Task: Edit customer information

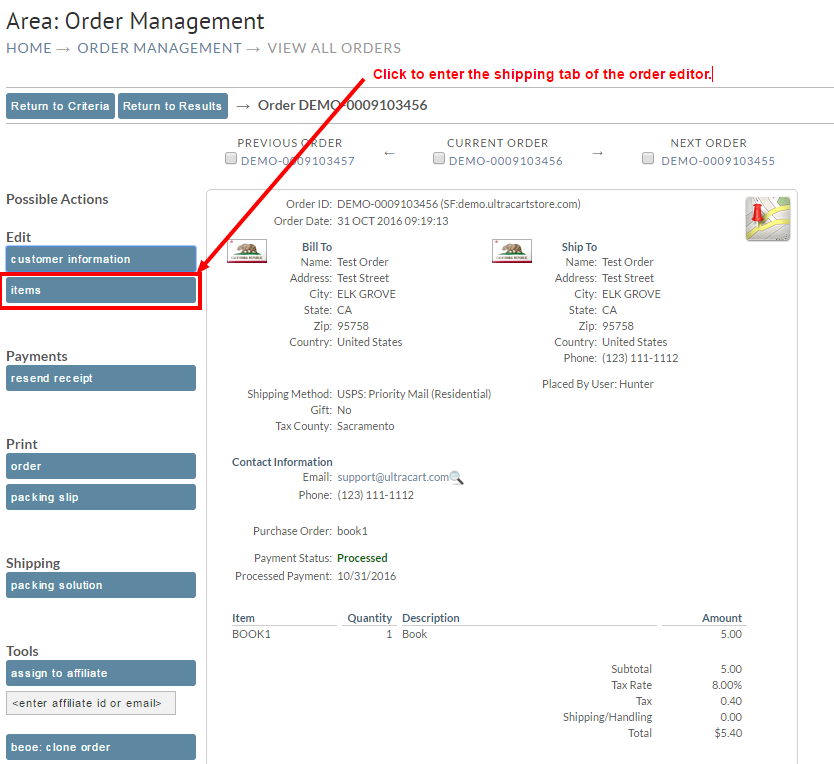Action: [101, 259]
